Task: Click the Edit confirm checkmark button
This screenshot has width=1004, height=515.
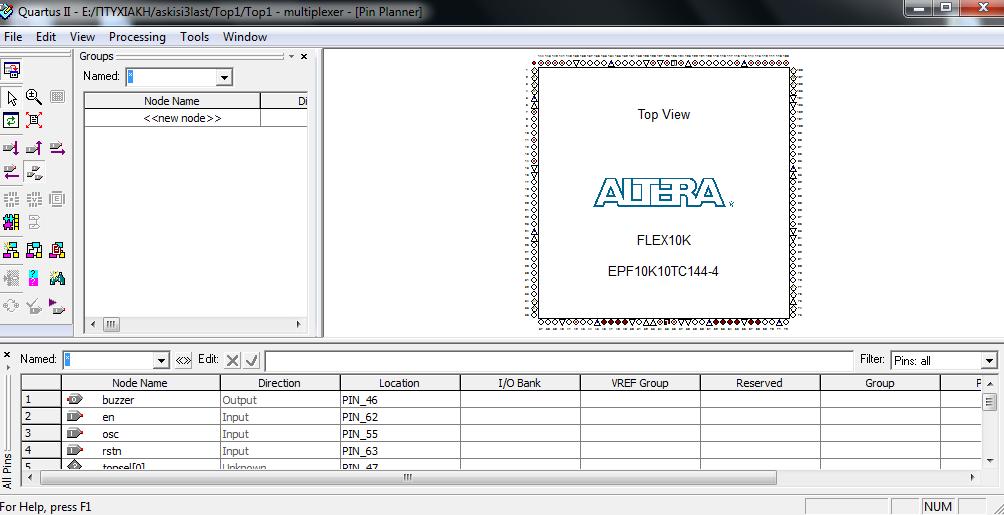Action: (251, 361)
